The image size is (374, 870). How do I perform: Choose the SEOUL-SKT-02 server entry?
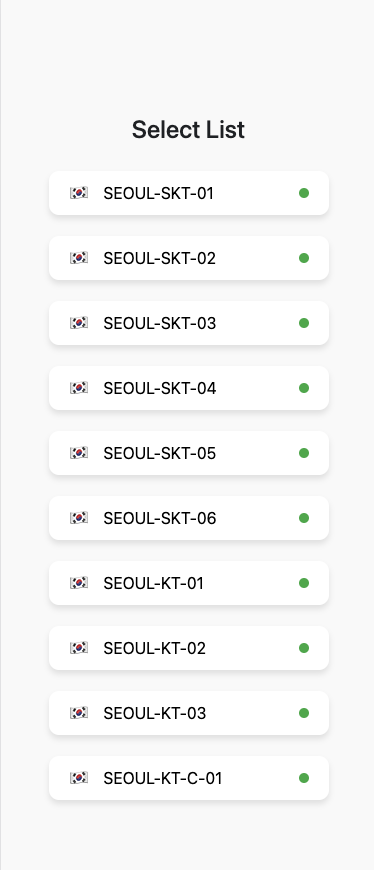click(189, 258)
